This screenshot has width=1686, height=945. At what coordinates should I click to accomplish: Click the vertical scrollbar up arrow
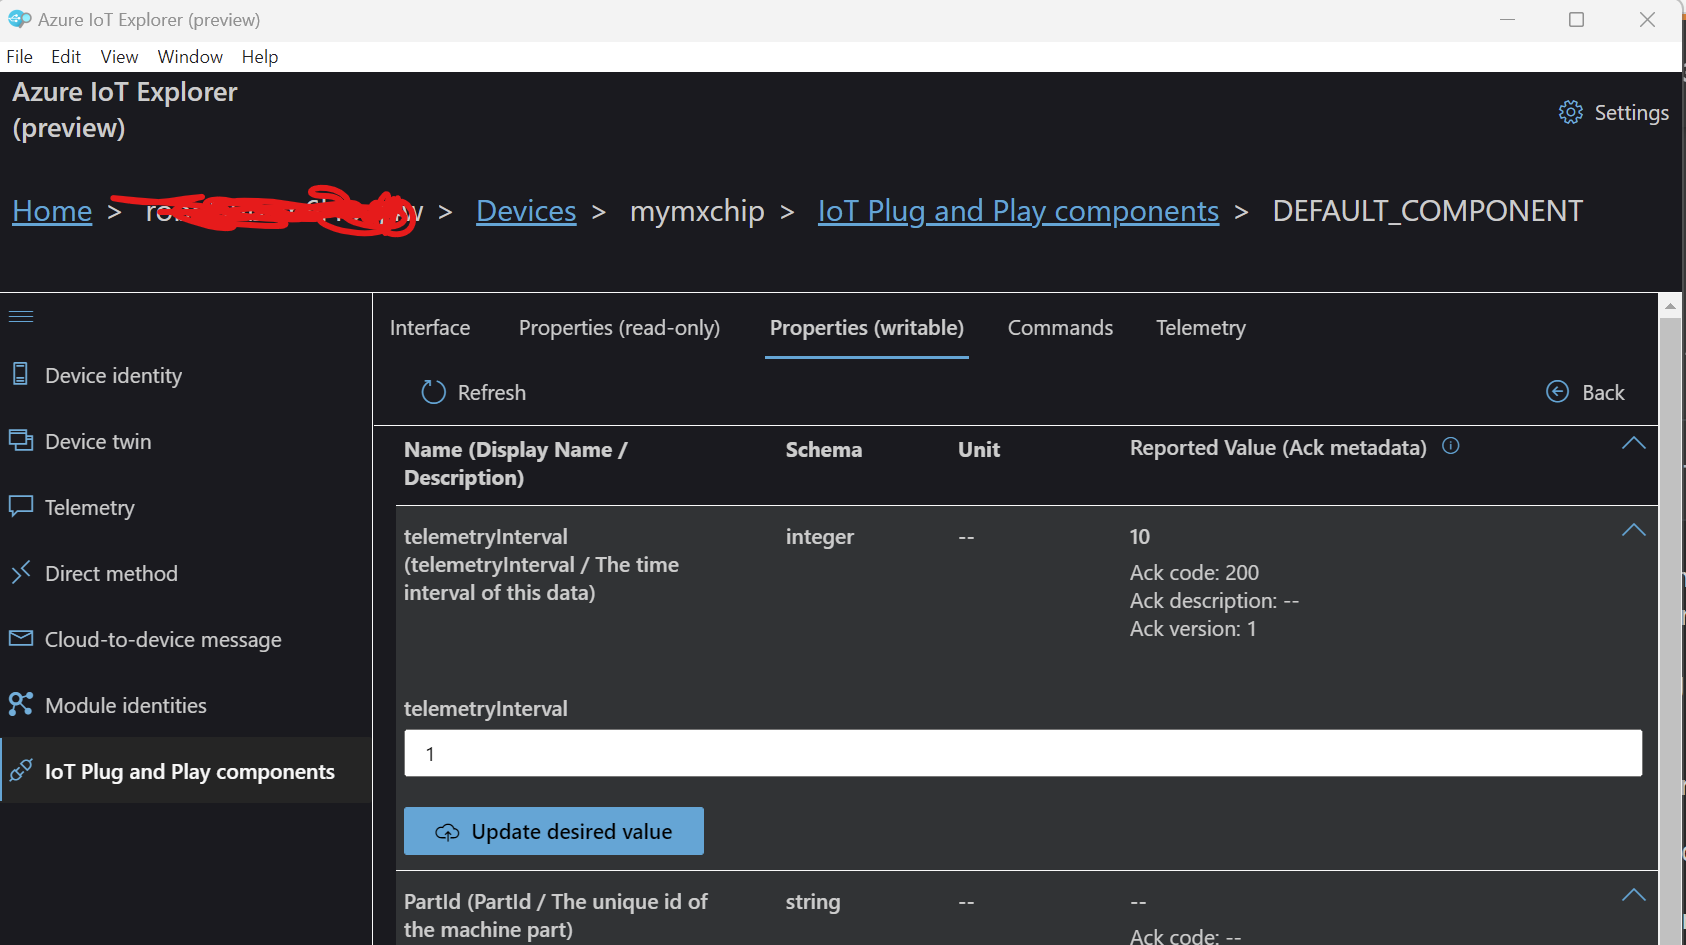pyautogui.click(x=1669, y=305)
